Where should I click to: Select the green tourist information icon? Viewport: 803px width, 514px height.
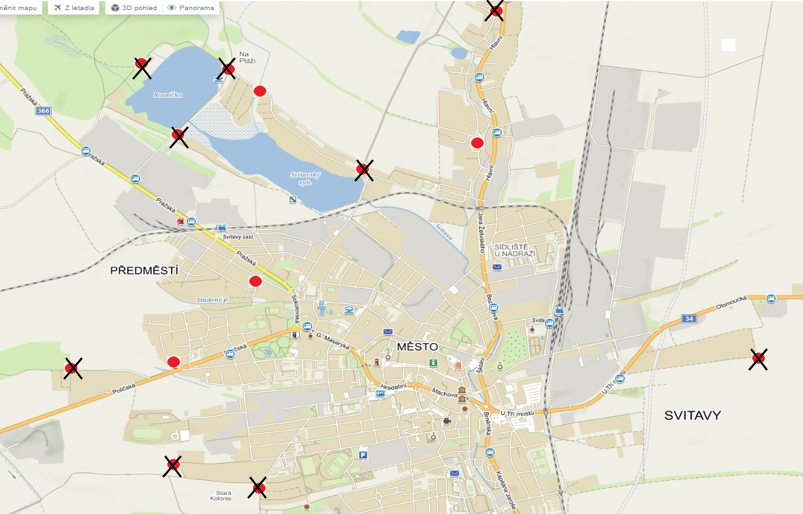[433, 362]
